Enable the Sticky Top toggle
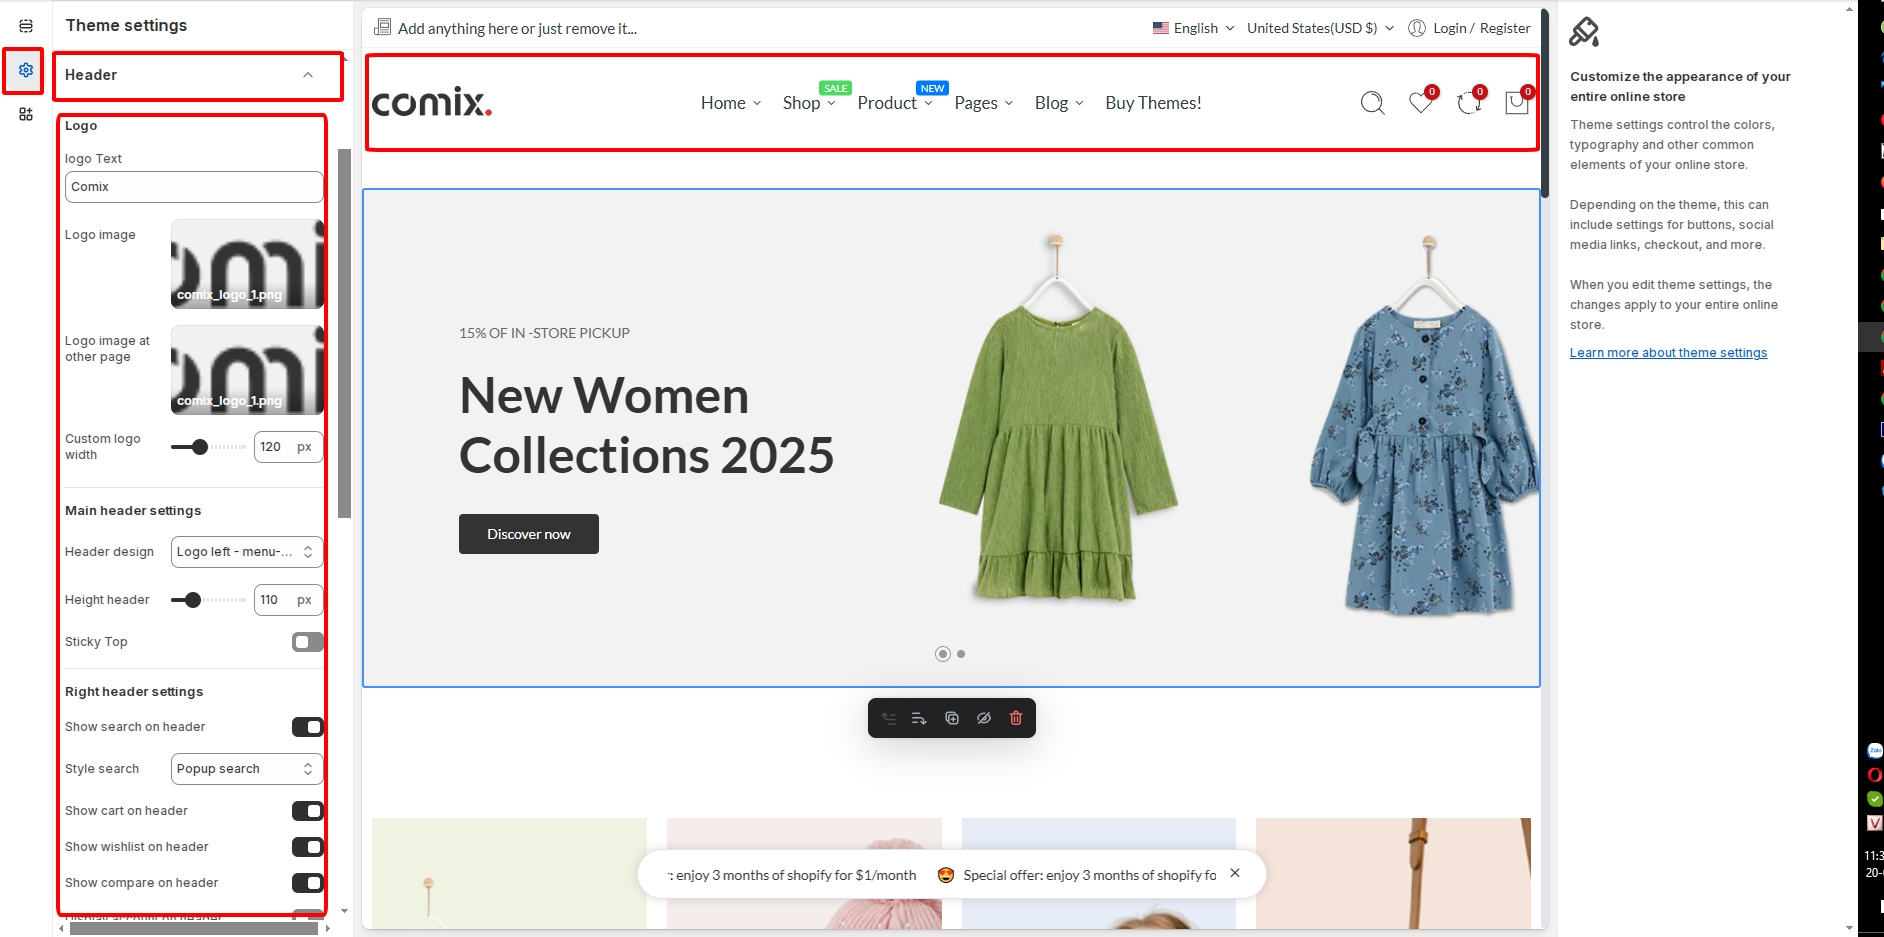The height and width of the screenshot is (937, 1884). 307,642
